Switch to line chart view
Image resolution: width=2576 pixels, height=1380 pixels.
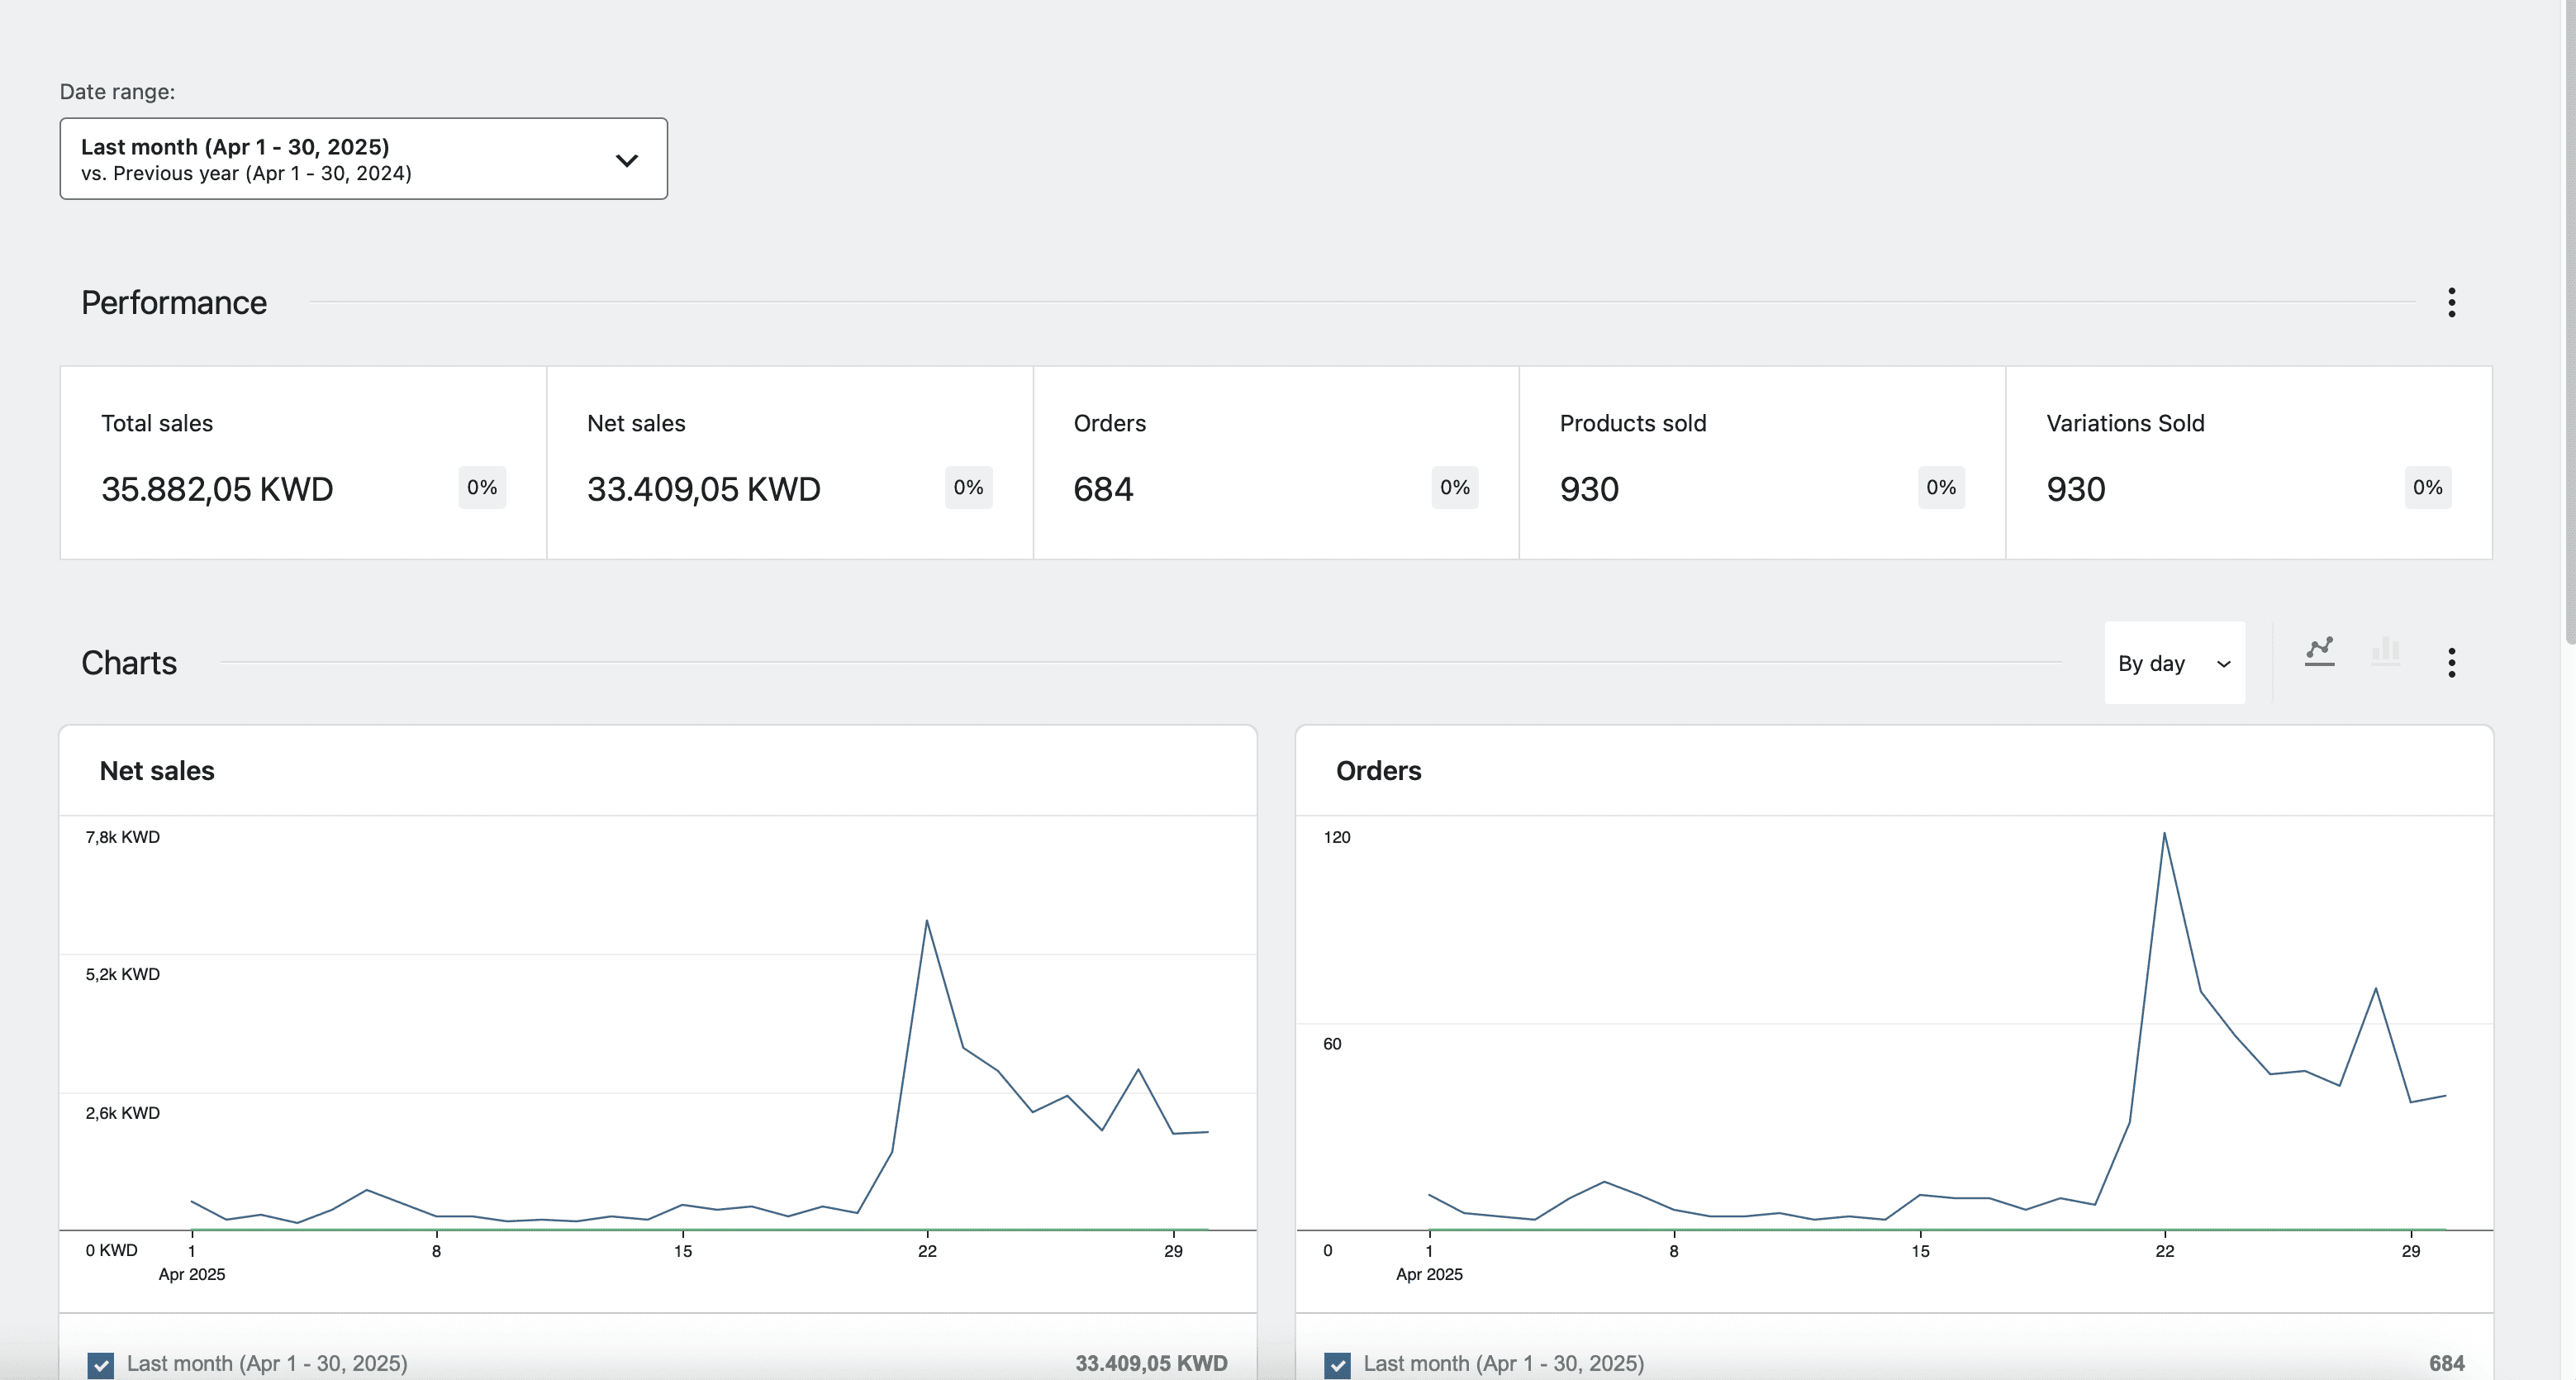(x=2319, y=652)
